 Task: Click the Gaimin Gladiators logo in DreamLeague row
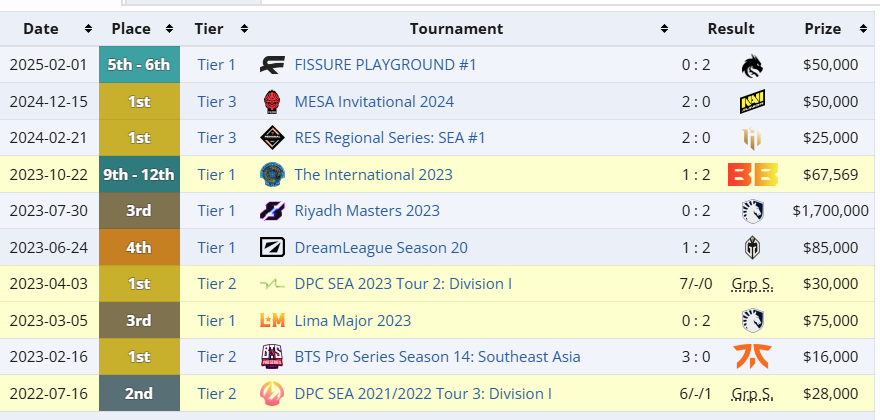pos(753,248)
